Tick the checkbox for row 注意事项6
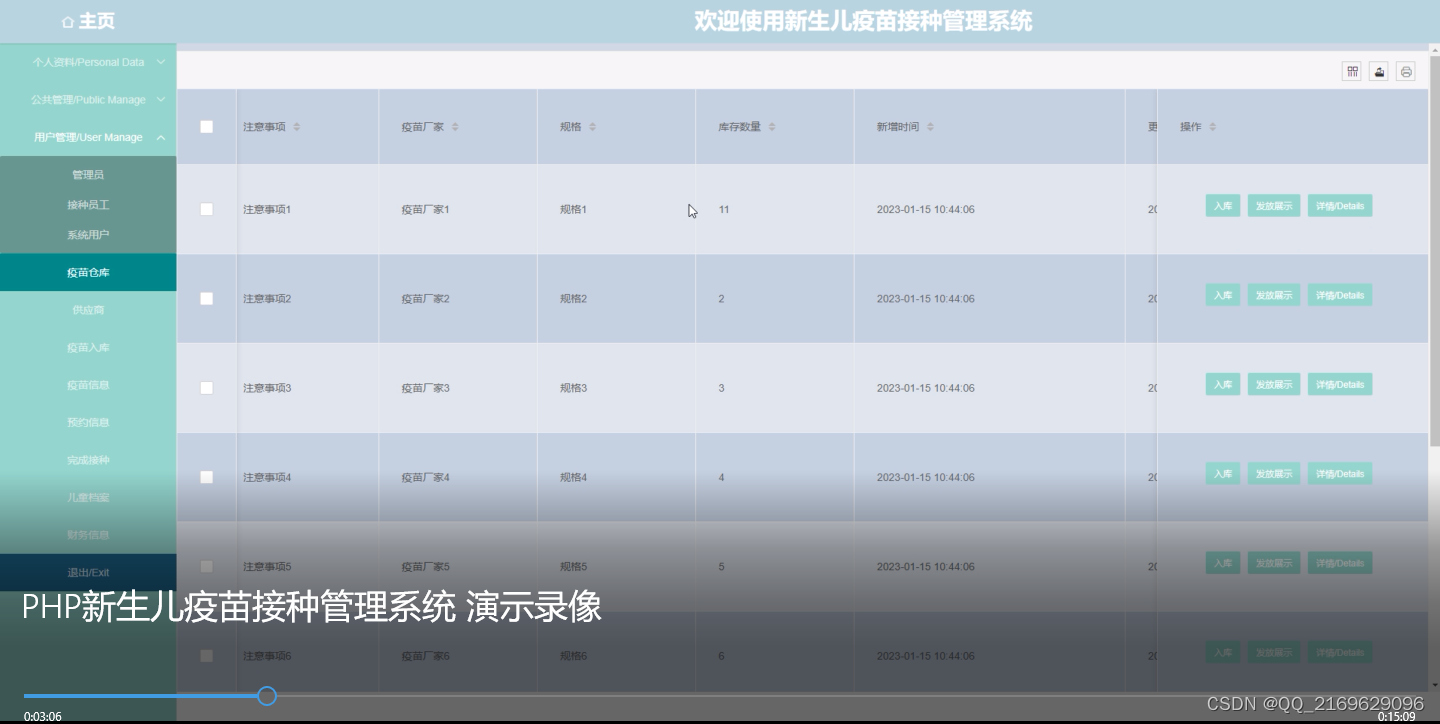This screenshot has width=1440, height=724. click(x=207, y=656)
